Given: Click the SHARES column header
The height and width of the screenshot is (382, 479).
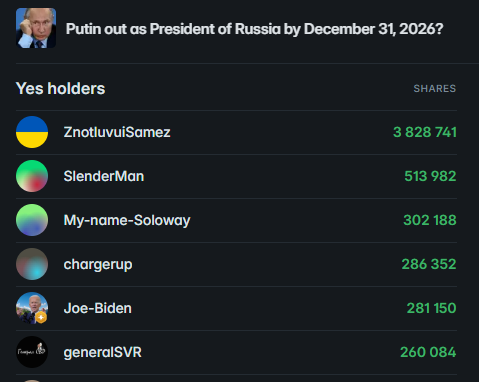Looking at the screenshot, I should click(x=435, y=89).
